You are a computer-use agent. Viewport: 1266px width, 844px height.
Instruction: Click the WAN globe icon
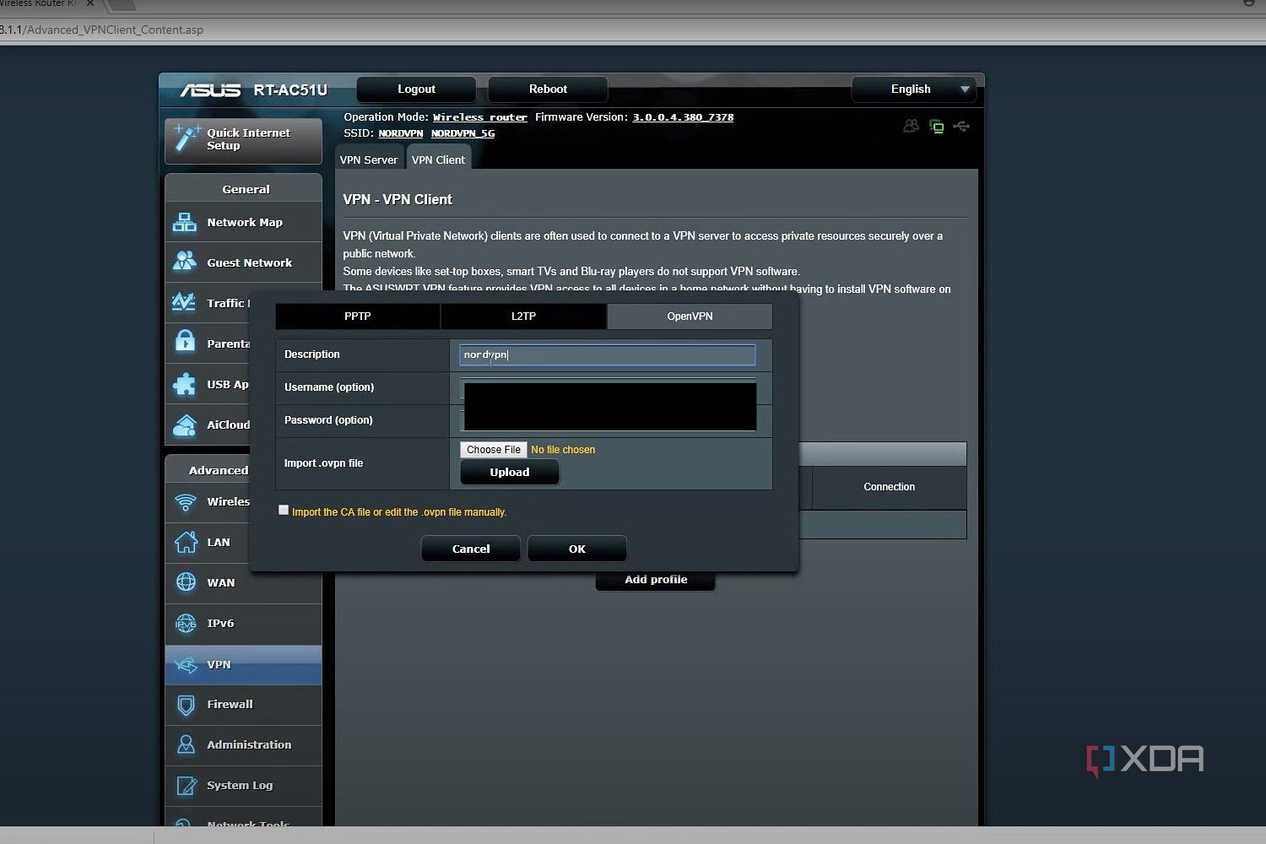185,582
